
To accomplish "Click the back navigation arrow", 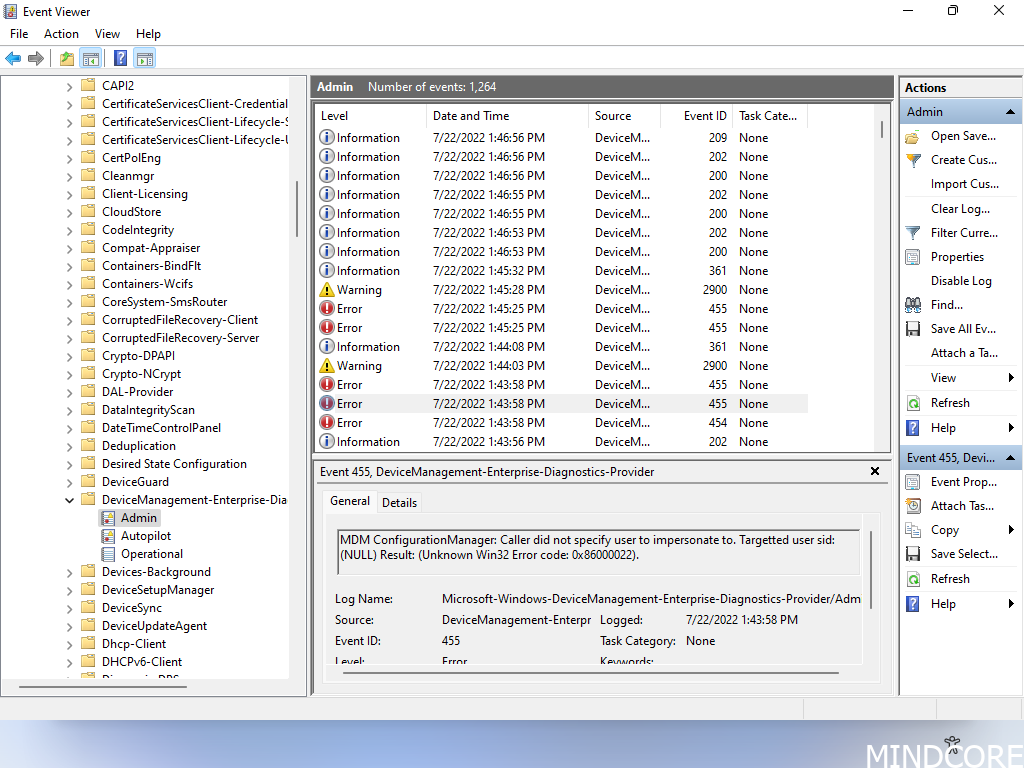I will click(12, 58).
